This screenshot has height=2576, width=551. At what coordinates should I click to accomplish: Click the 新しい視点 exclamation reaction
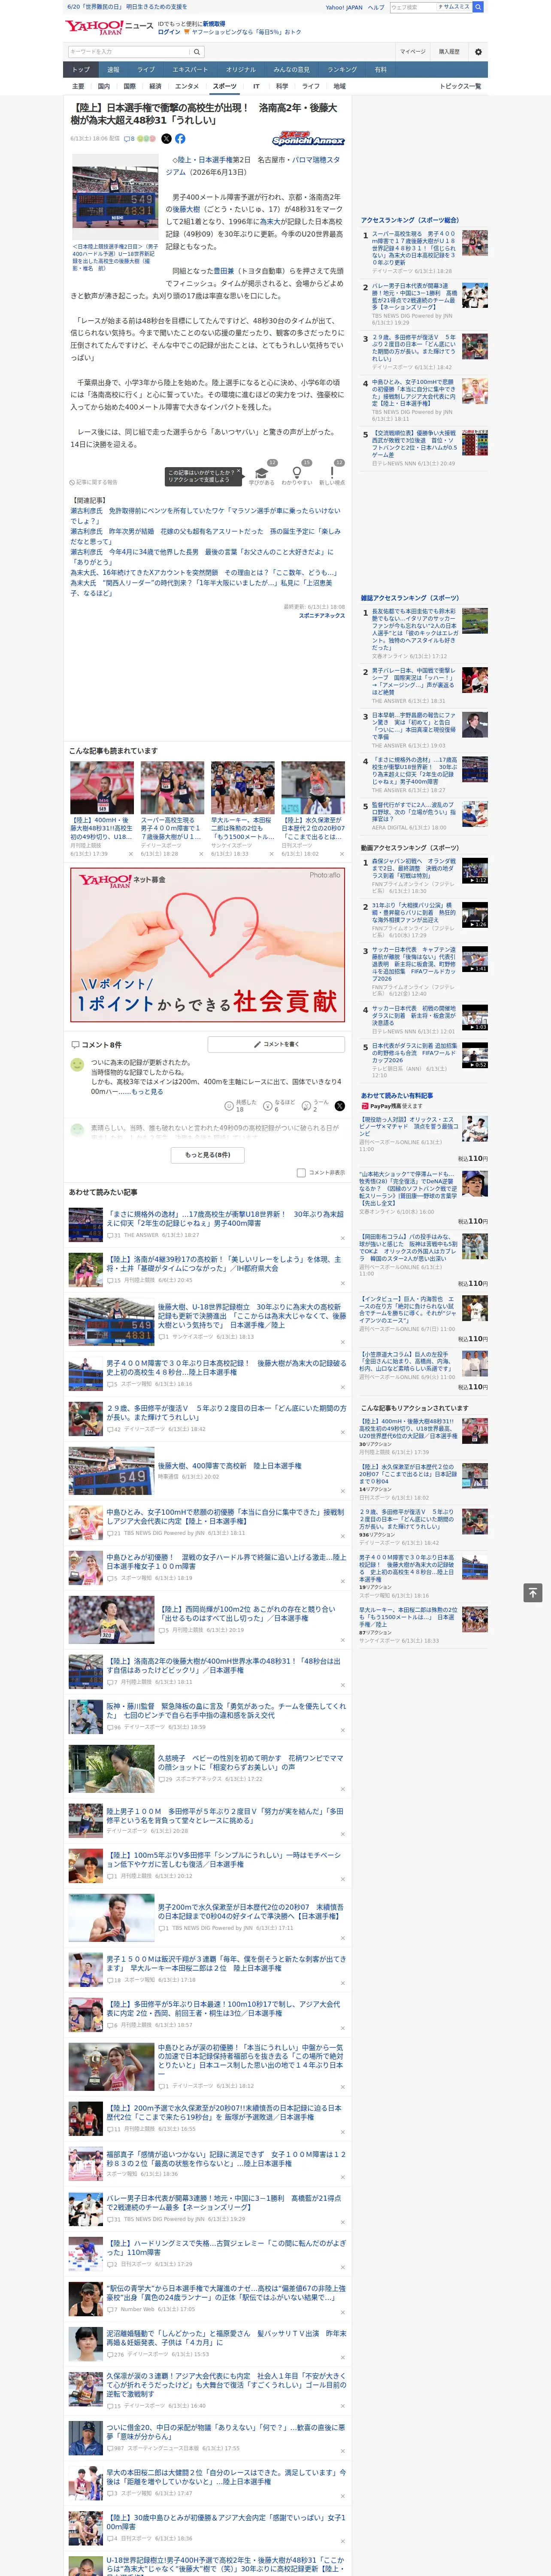[332, 474]
